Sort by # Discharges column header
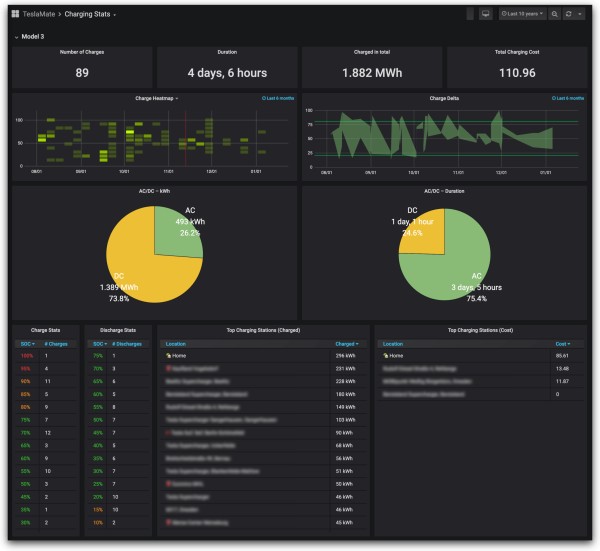600x551 pixels. pyautogui.click(x=122, y=343)
